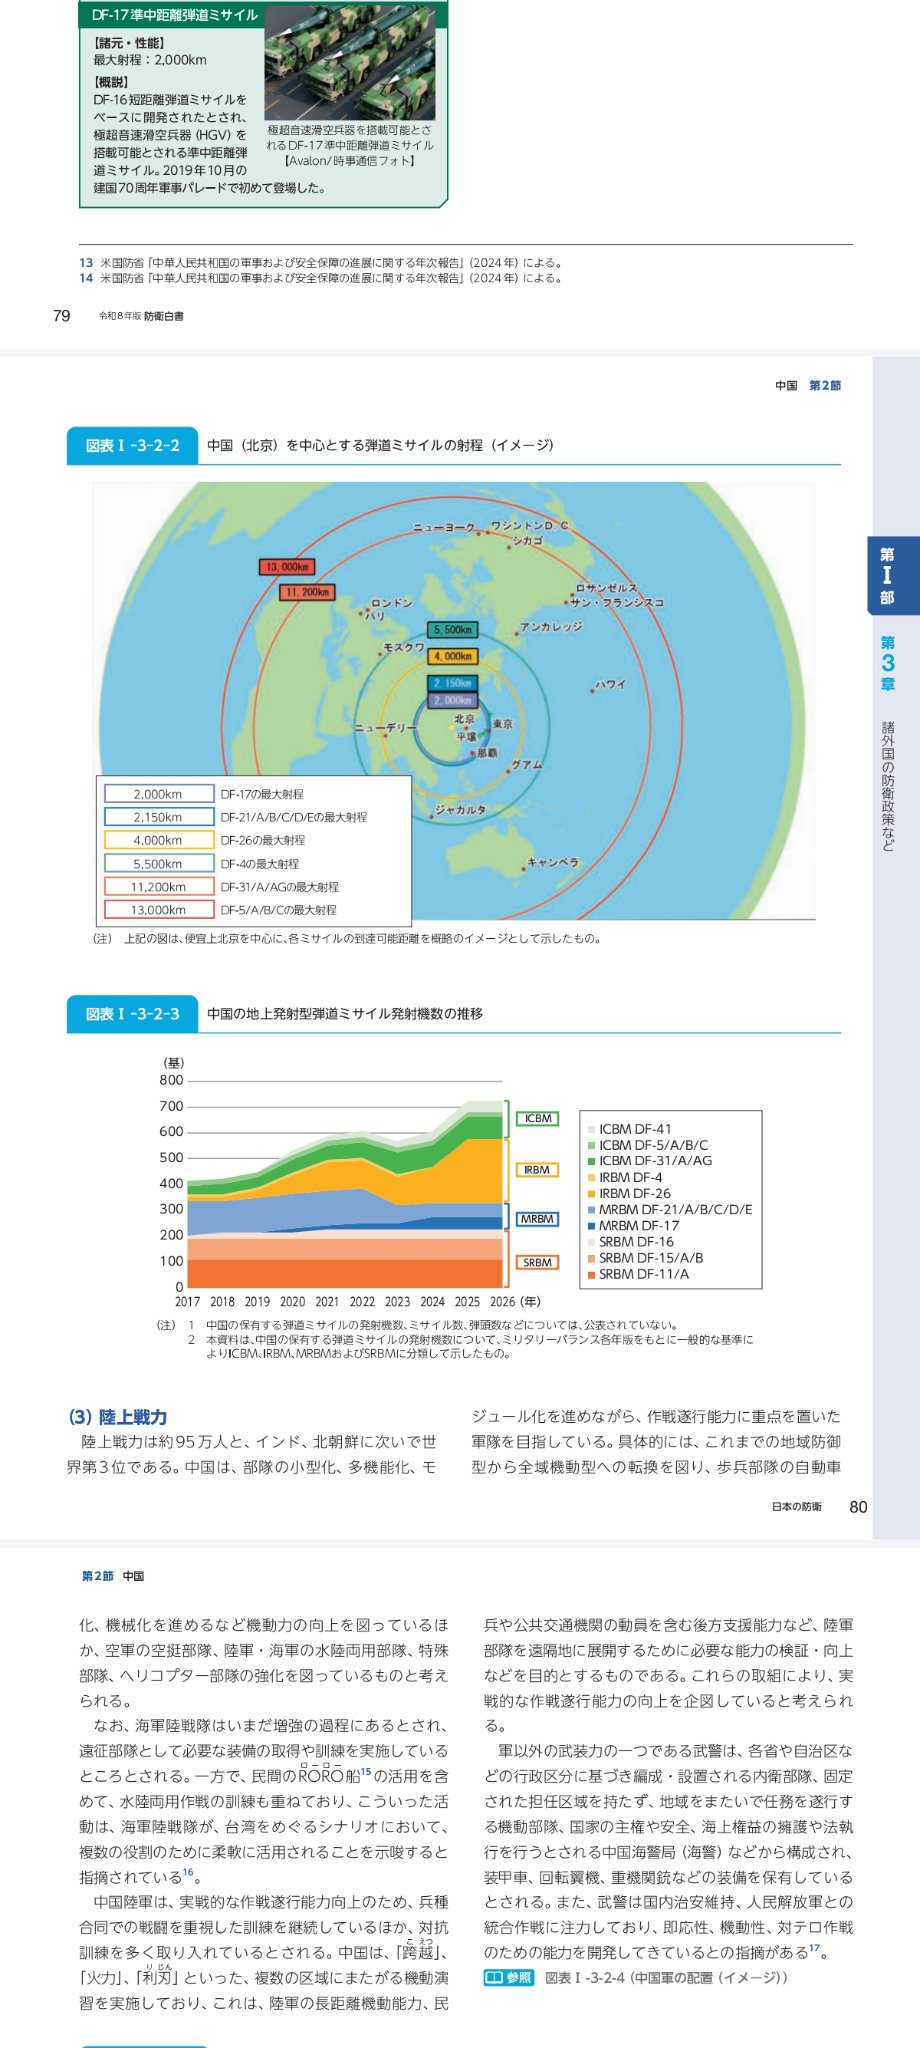This screenshot has height=2048, width=920.
Task: Click the 13,000km red label on the map
Action: [x=287, y=567]
